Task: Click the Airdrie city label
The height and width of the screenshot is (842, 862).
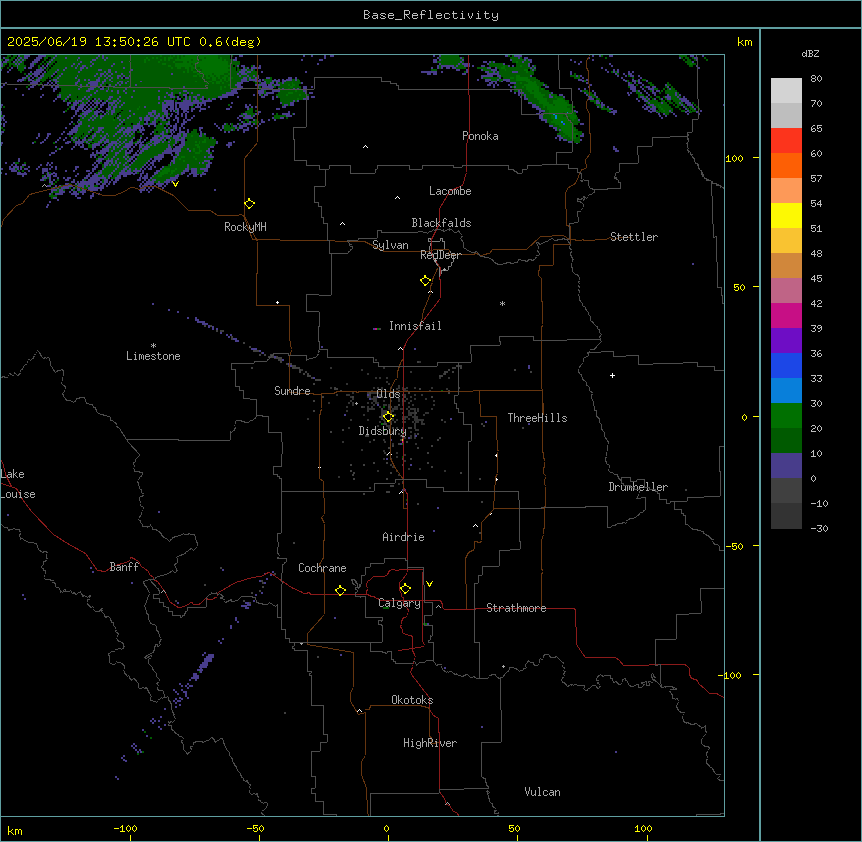Action: coord(403,537)
